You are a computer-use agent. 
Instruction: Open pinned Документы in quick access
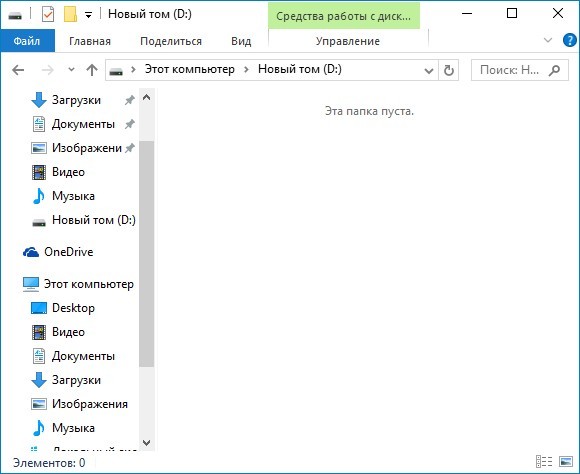[x=83, y=124]
